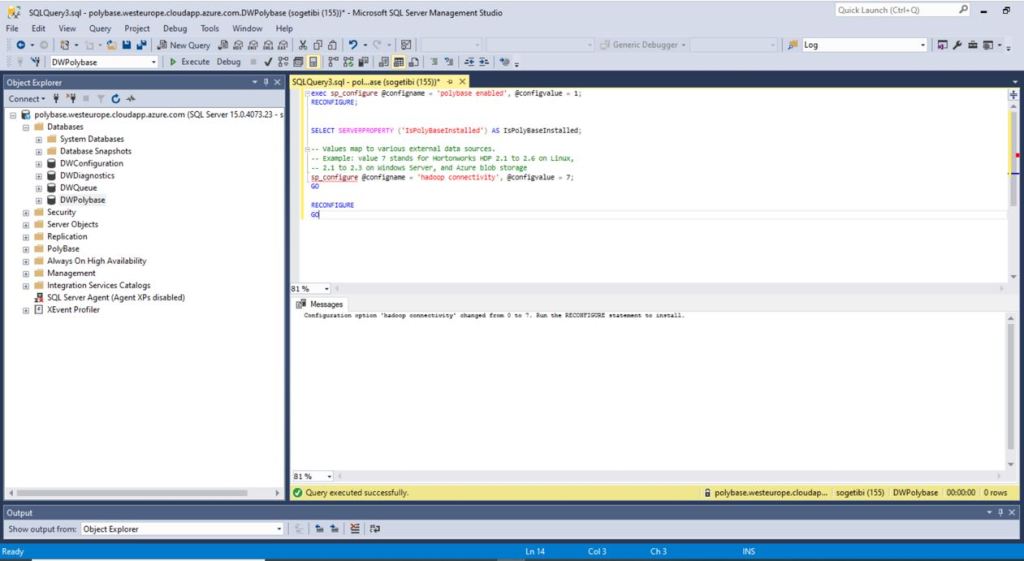This screenshot has height=561, width=1024.
Task: Click Object Explorer horizontal scrollbar
Action: tap(140, 493)
